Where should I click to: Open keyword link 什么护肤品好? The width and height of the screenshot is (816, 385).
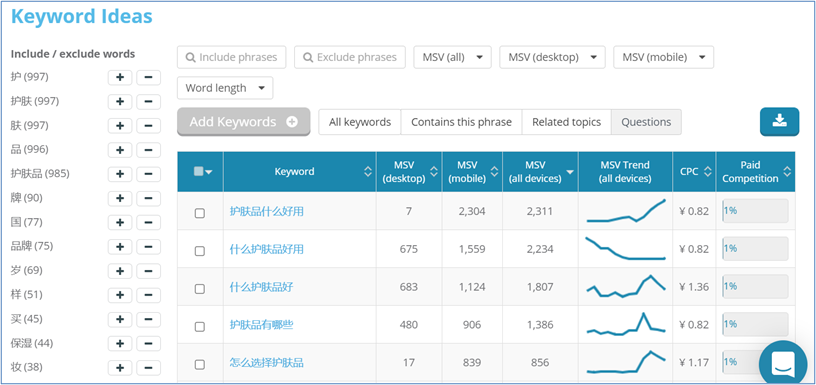[x=261, y=287]
